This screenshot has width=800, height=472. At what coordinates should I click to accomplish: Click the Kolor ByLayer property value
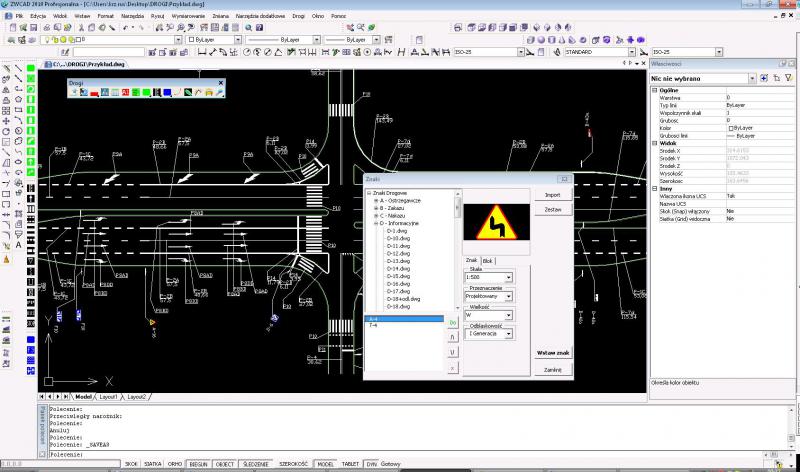(759, 128)
